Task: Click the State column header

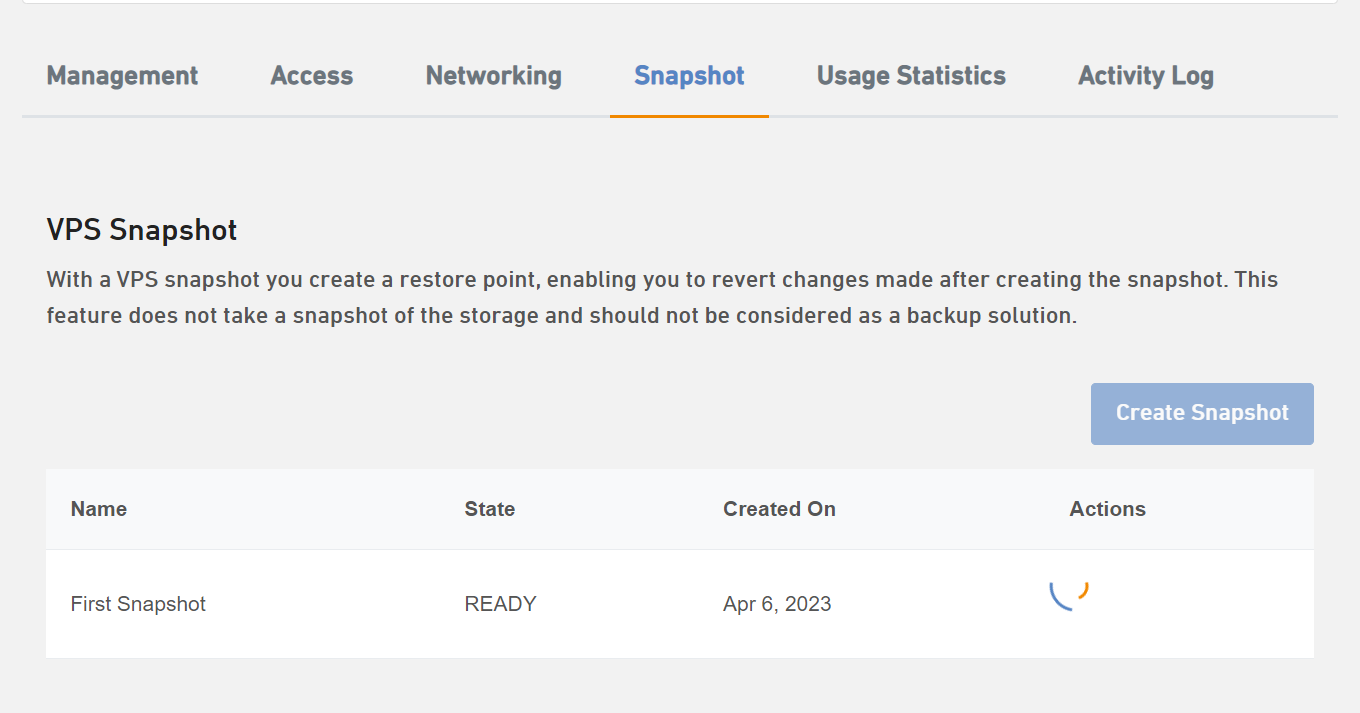Action: pyautogui.click(x=489, y=509)
